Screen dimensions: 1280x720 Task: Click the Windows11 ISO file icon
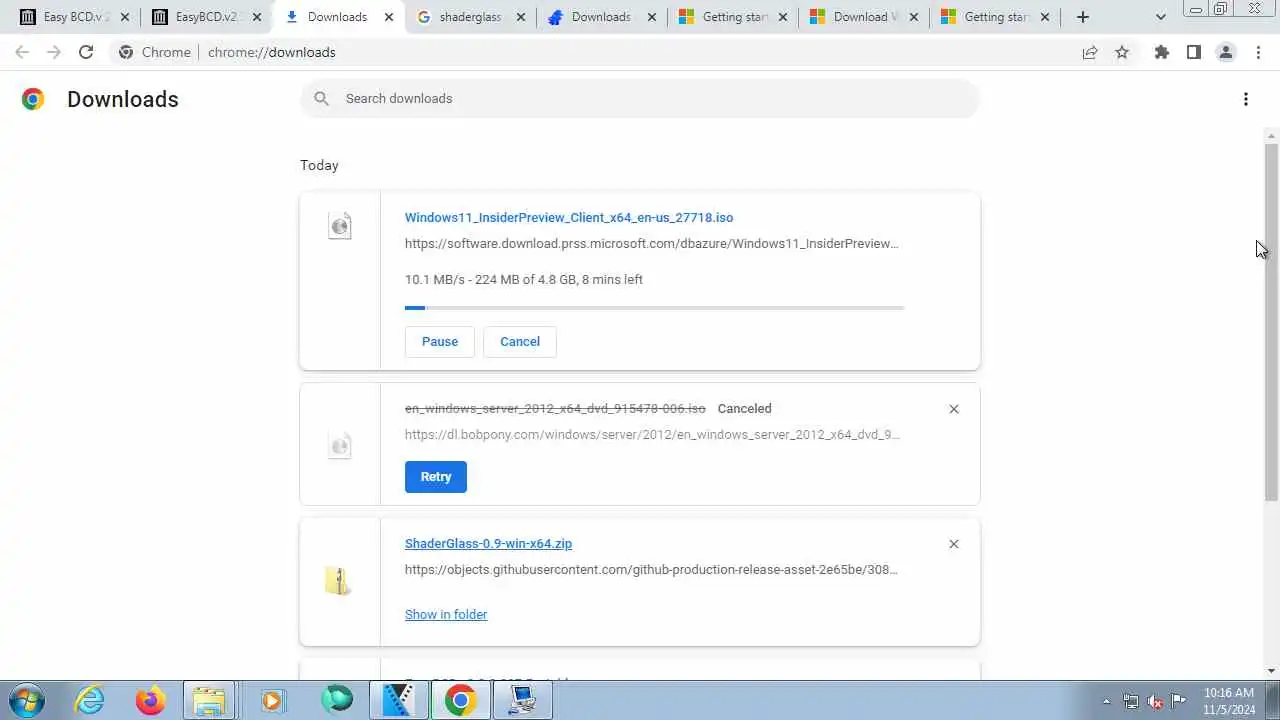point(340,226)
